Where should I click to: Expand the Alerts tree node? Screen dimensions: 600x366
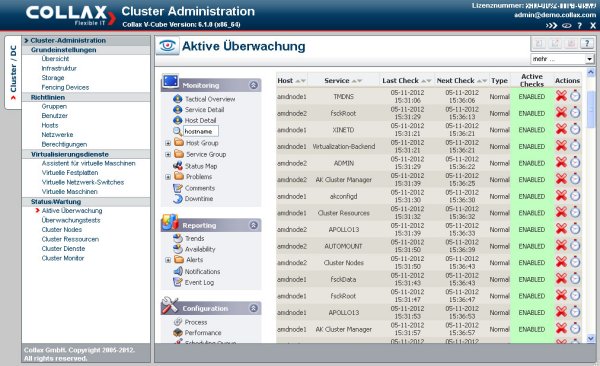click(x=168, y=260)
